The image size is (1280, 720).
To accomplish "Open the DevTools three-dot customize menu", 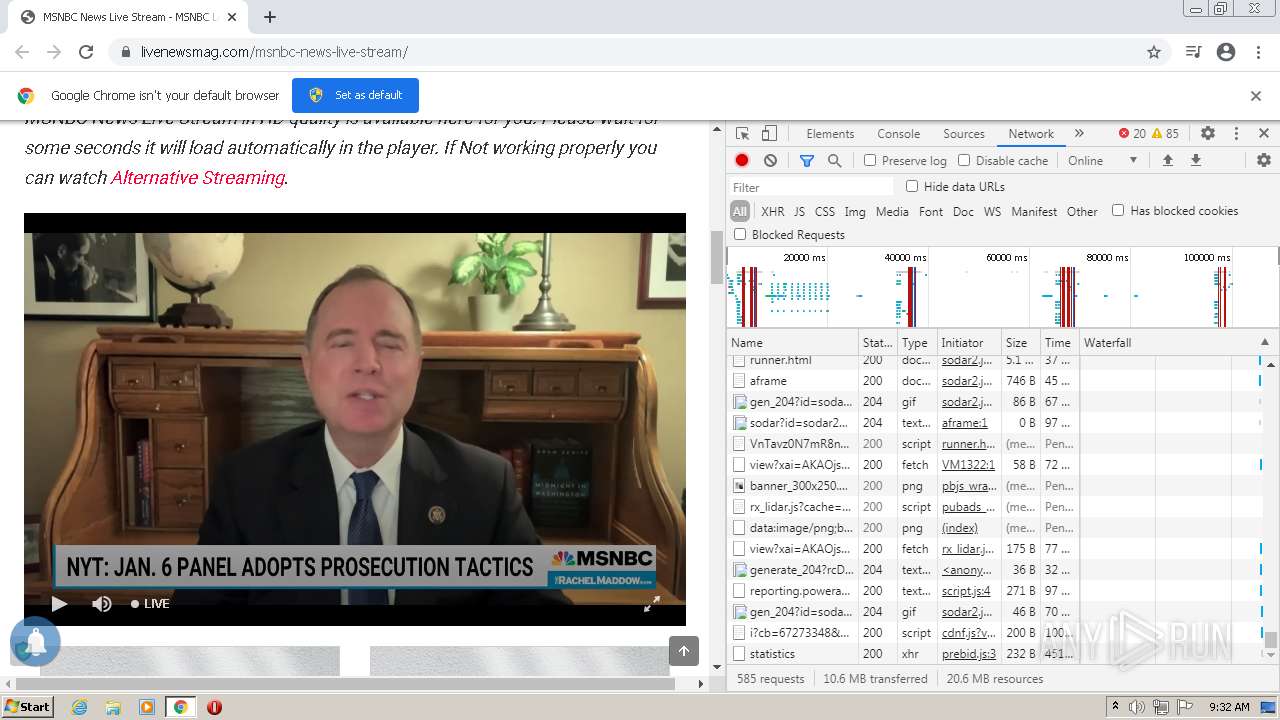I will point(1236,133).
